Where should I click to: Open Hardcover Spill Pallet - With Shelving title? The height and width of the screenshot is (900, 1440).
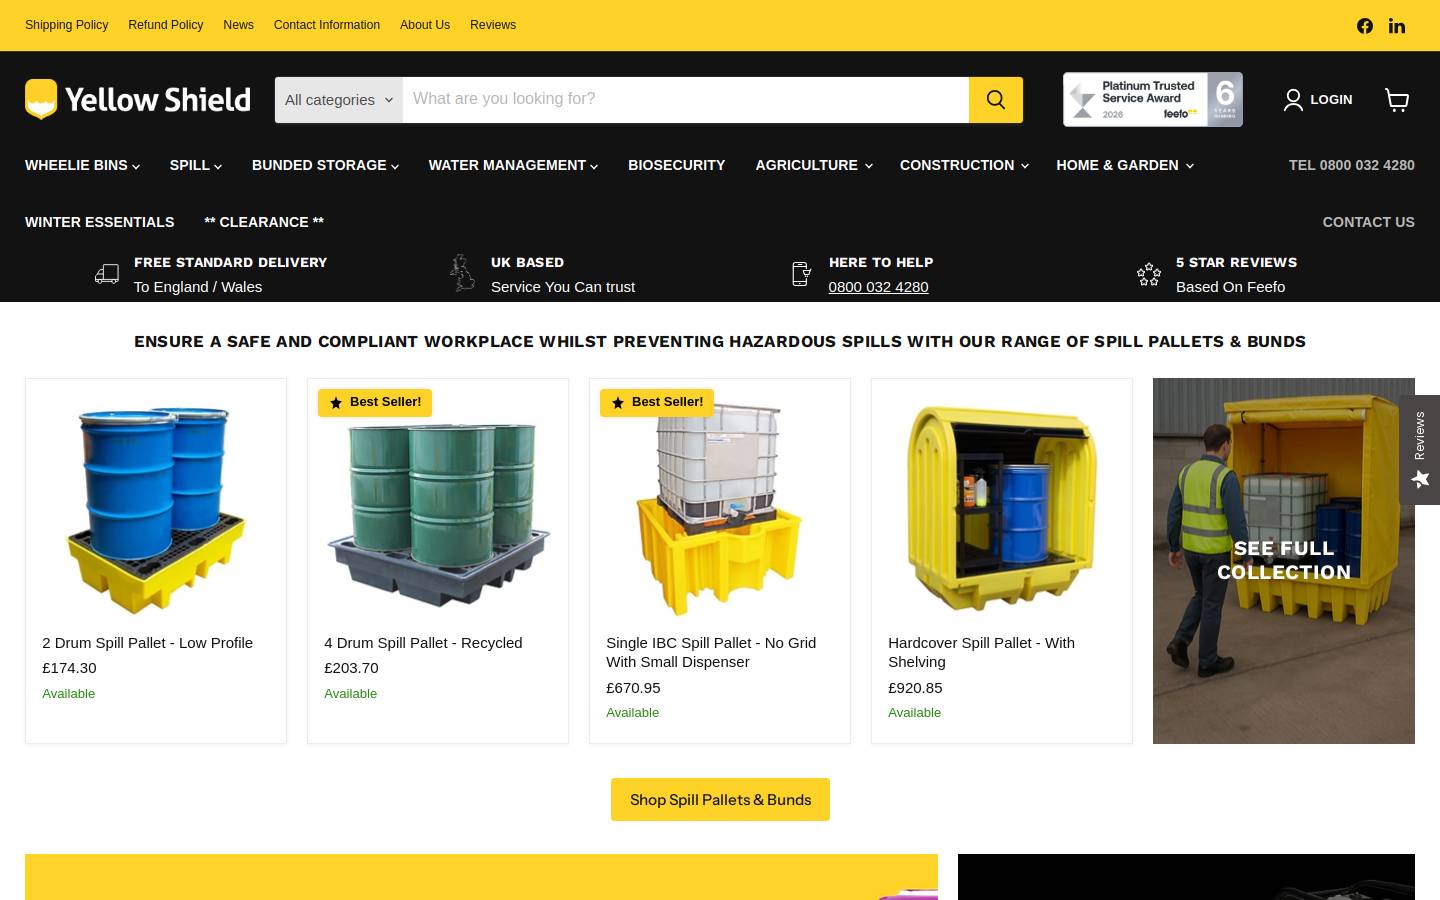coord(981,652)
